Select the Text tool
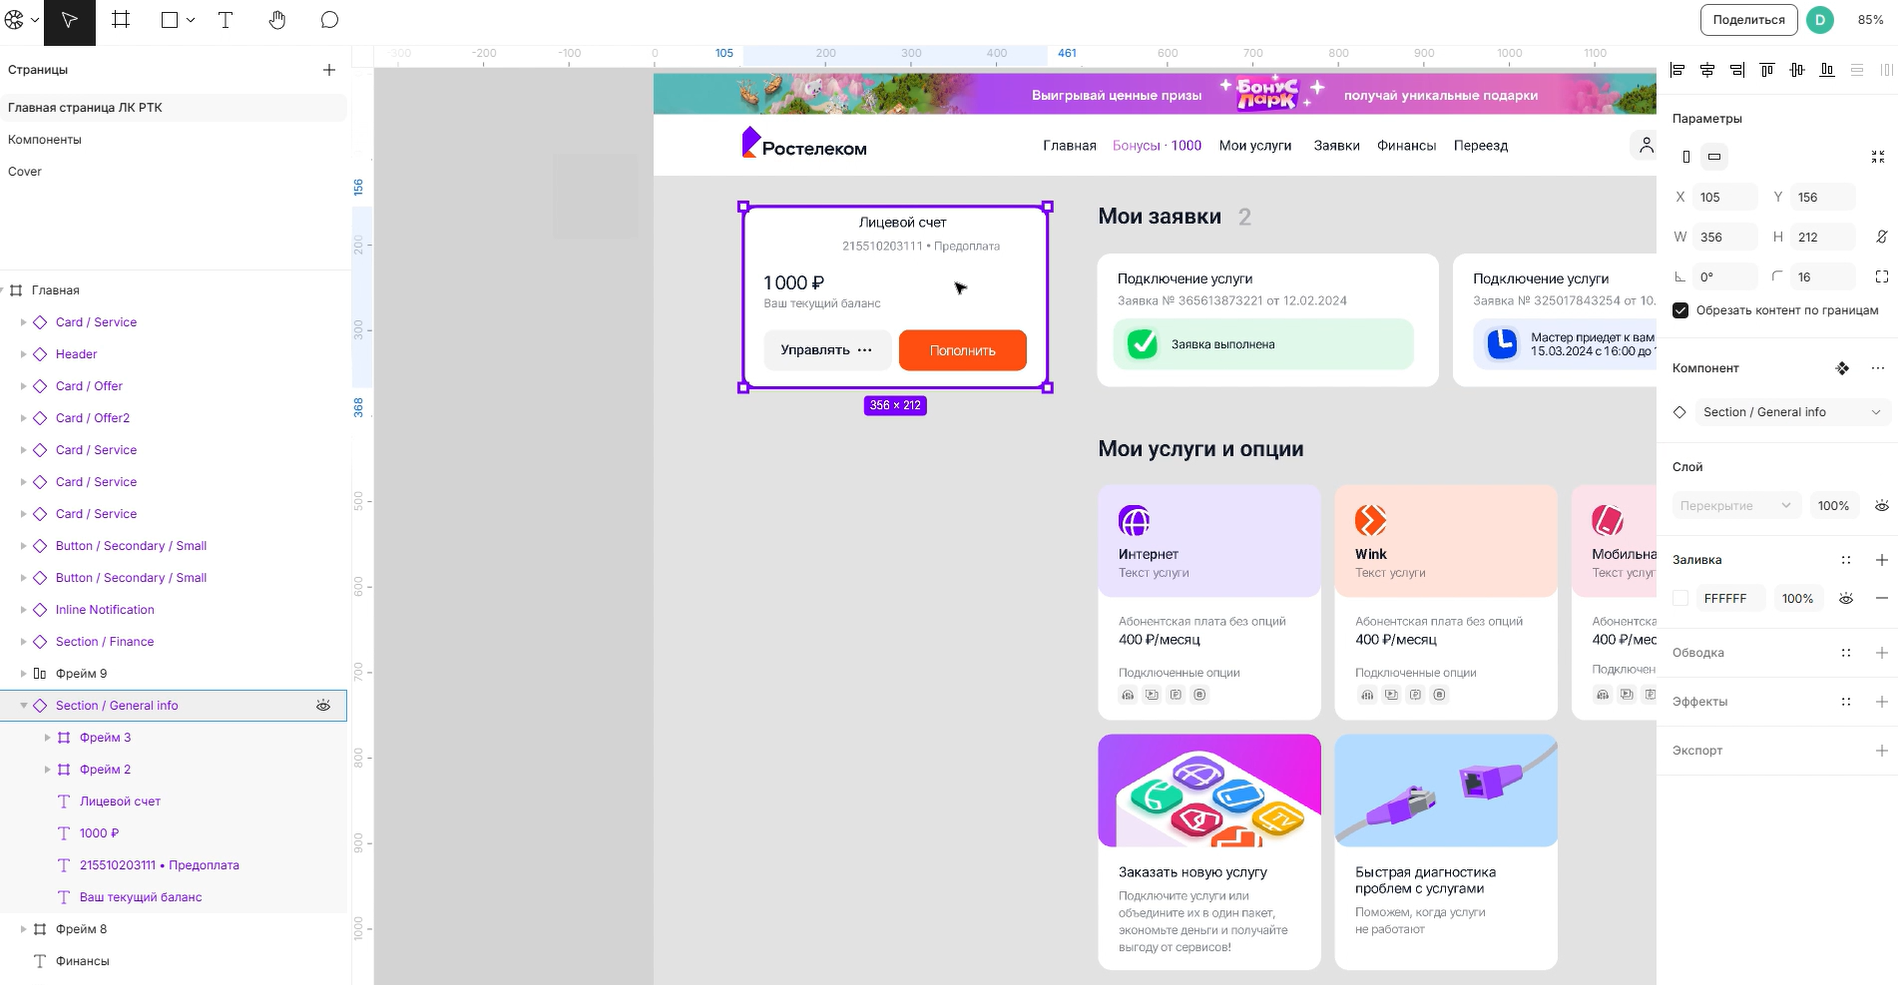The width and height of the screenshot is (1898, 985). pos(225,20)
